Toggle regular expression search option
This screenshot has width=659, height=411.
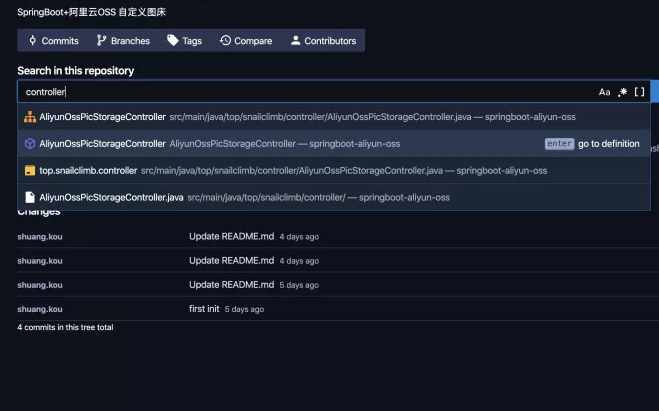tap(622, 92)
